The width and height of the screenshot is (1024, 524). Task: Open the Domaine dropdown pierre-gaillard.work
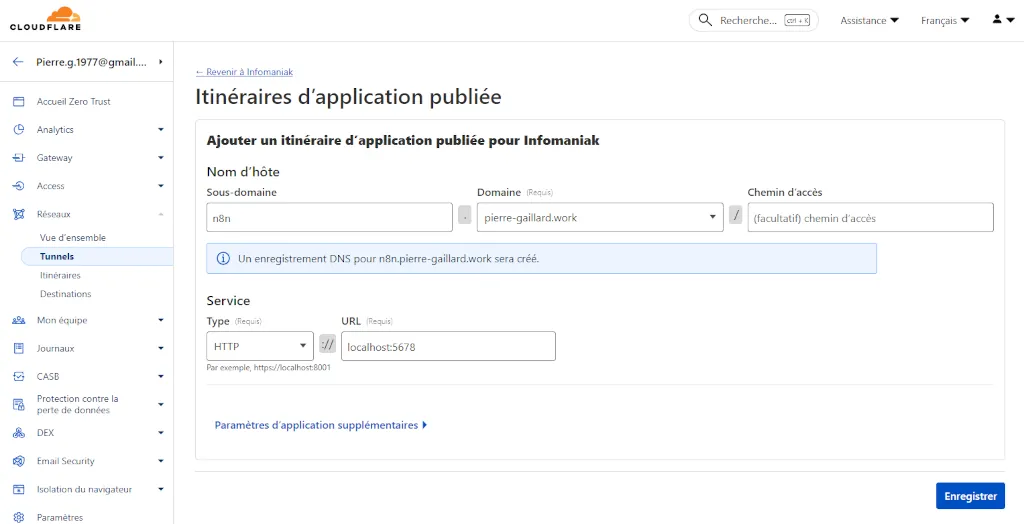click(x=600, y=218)
